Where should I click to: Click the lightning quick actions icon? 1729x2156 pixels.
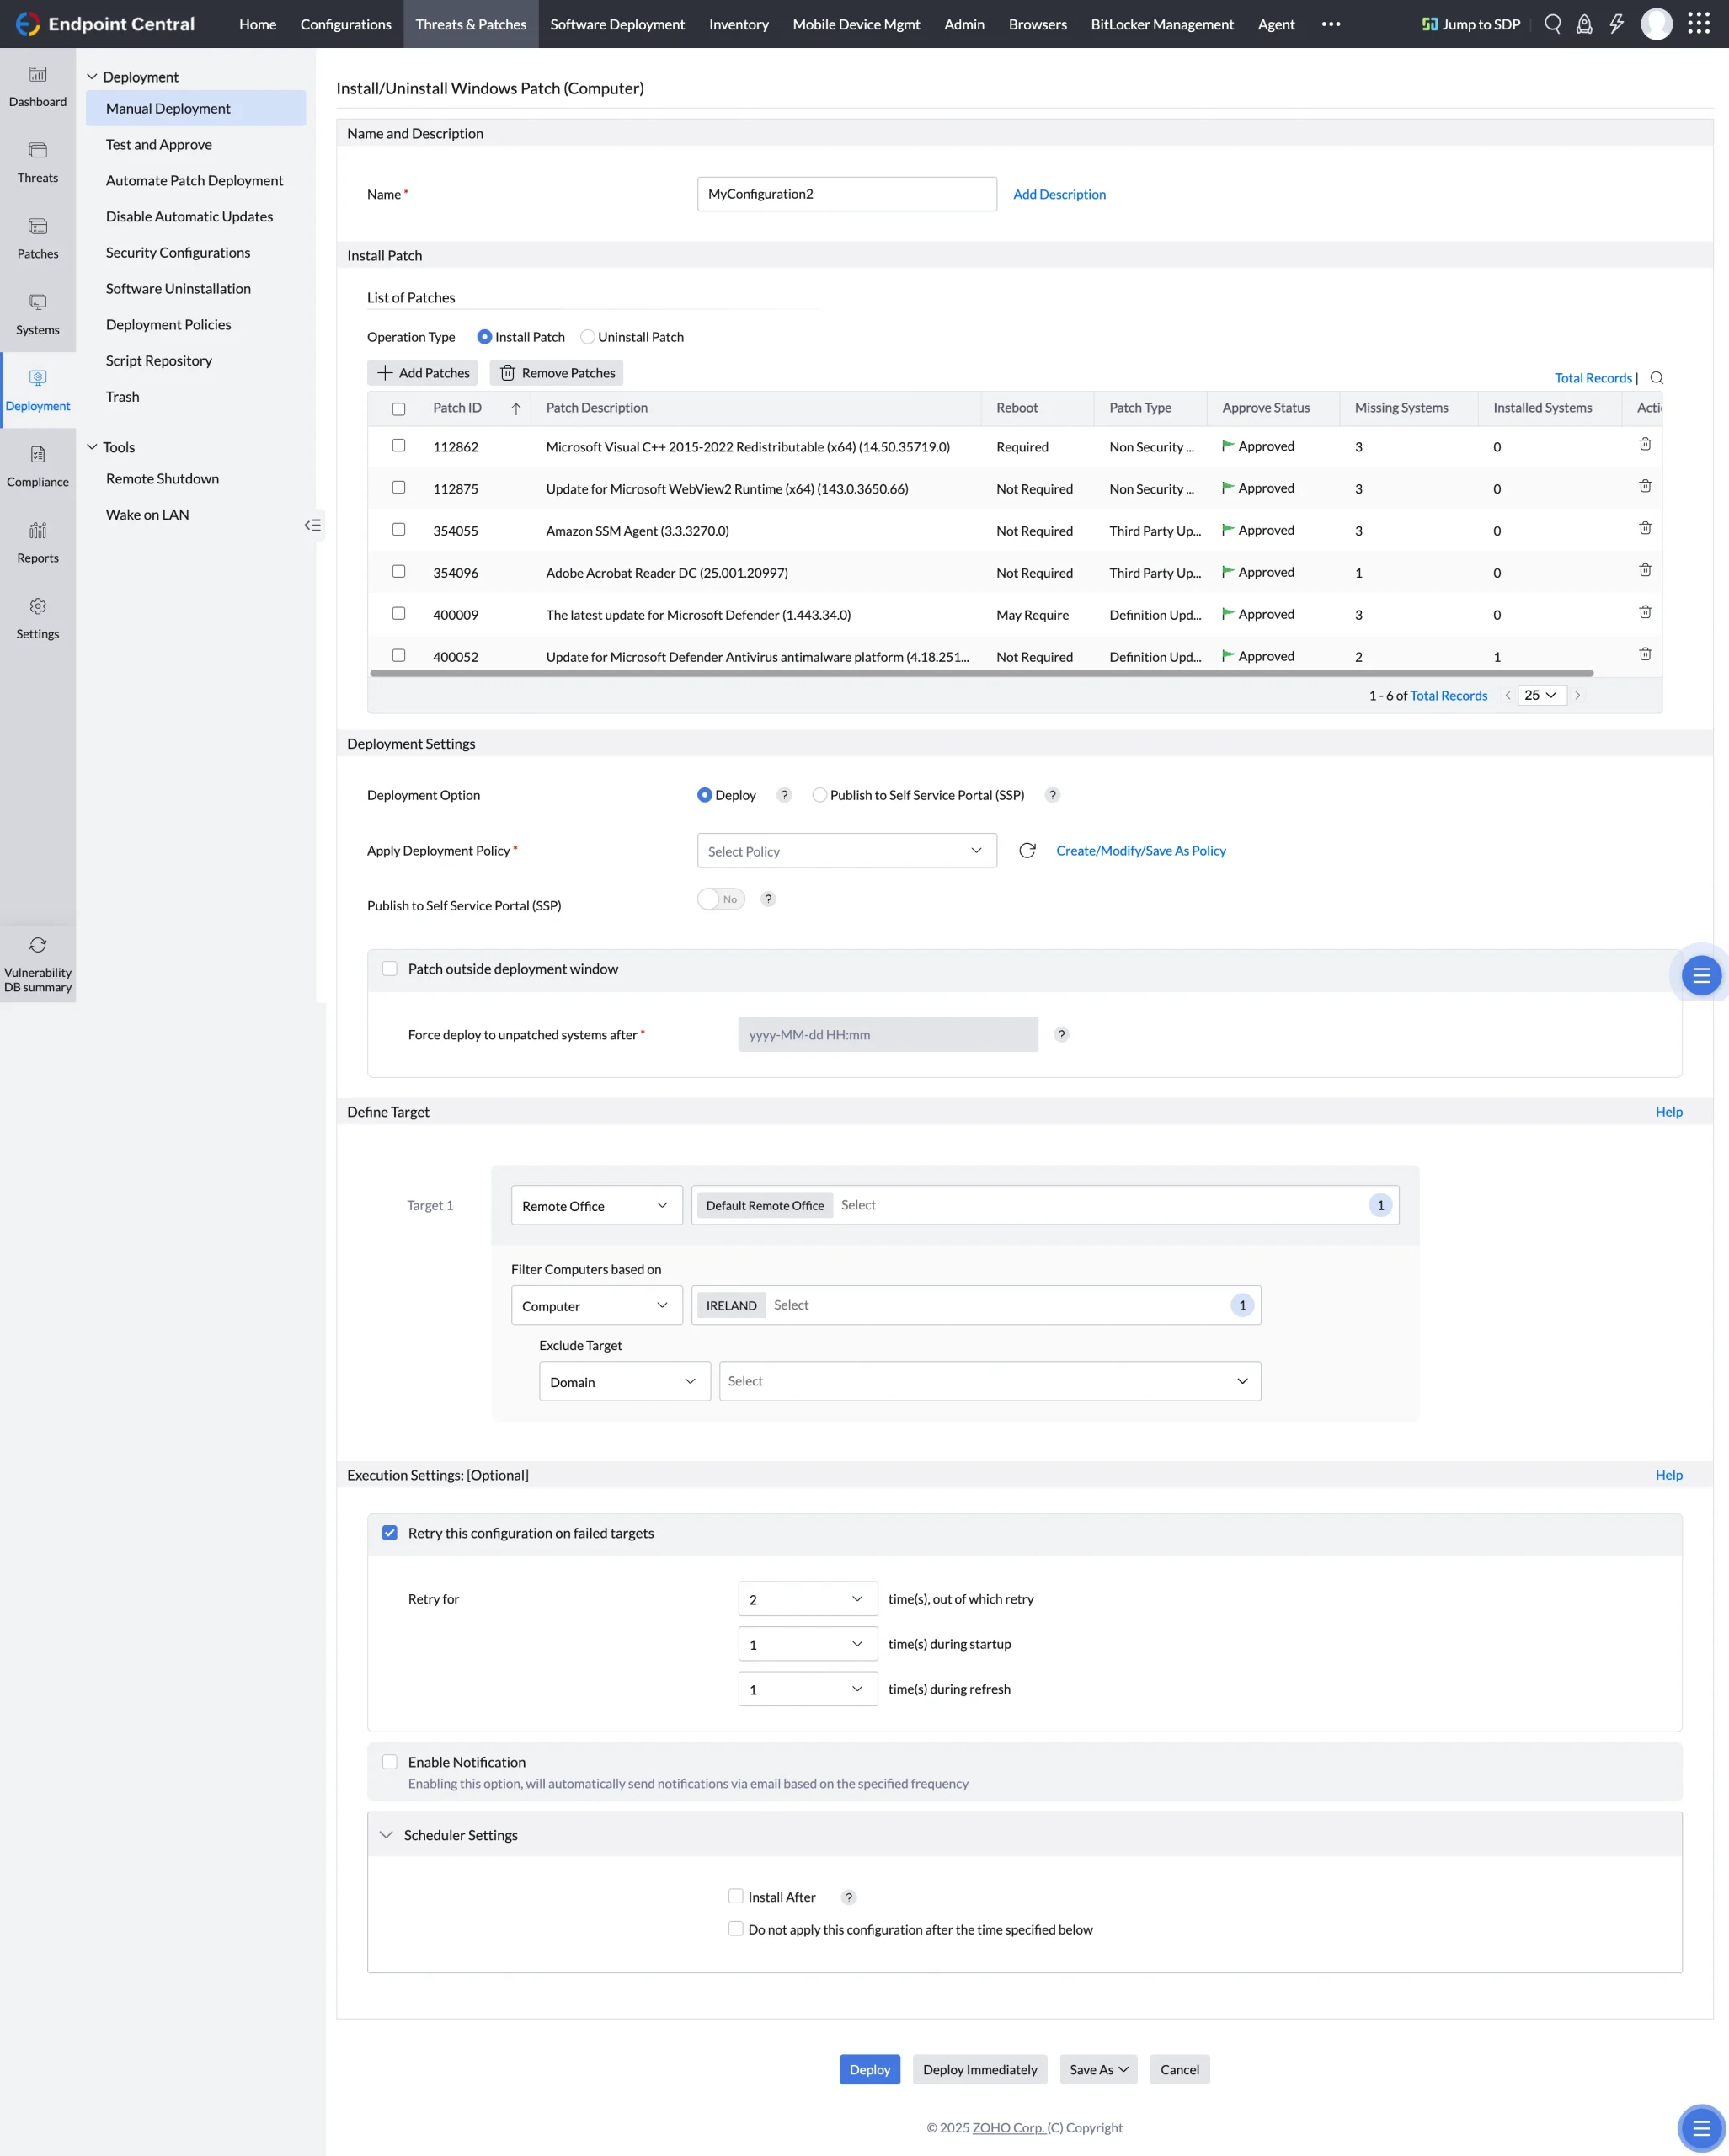[x=1616, y=24]
